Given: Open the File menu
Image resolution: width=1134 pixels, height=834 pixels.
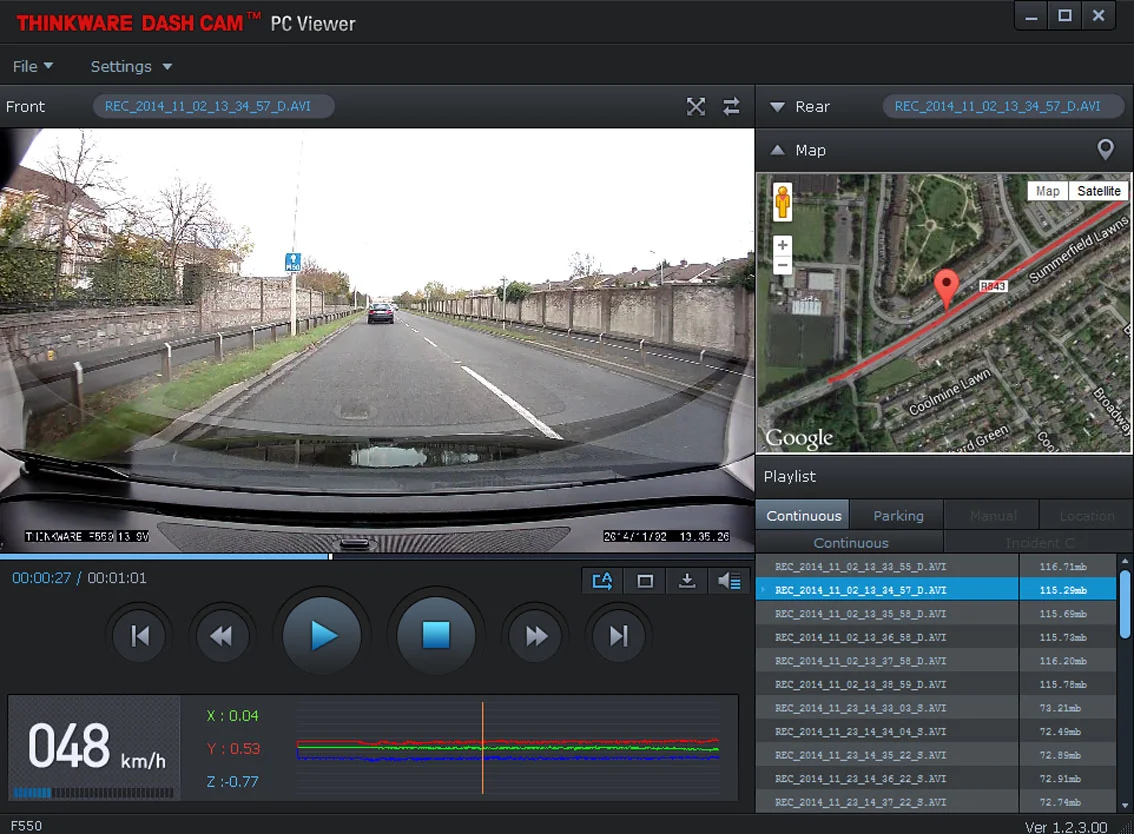Looking at the screenshot, I should coord(33,67).
